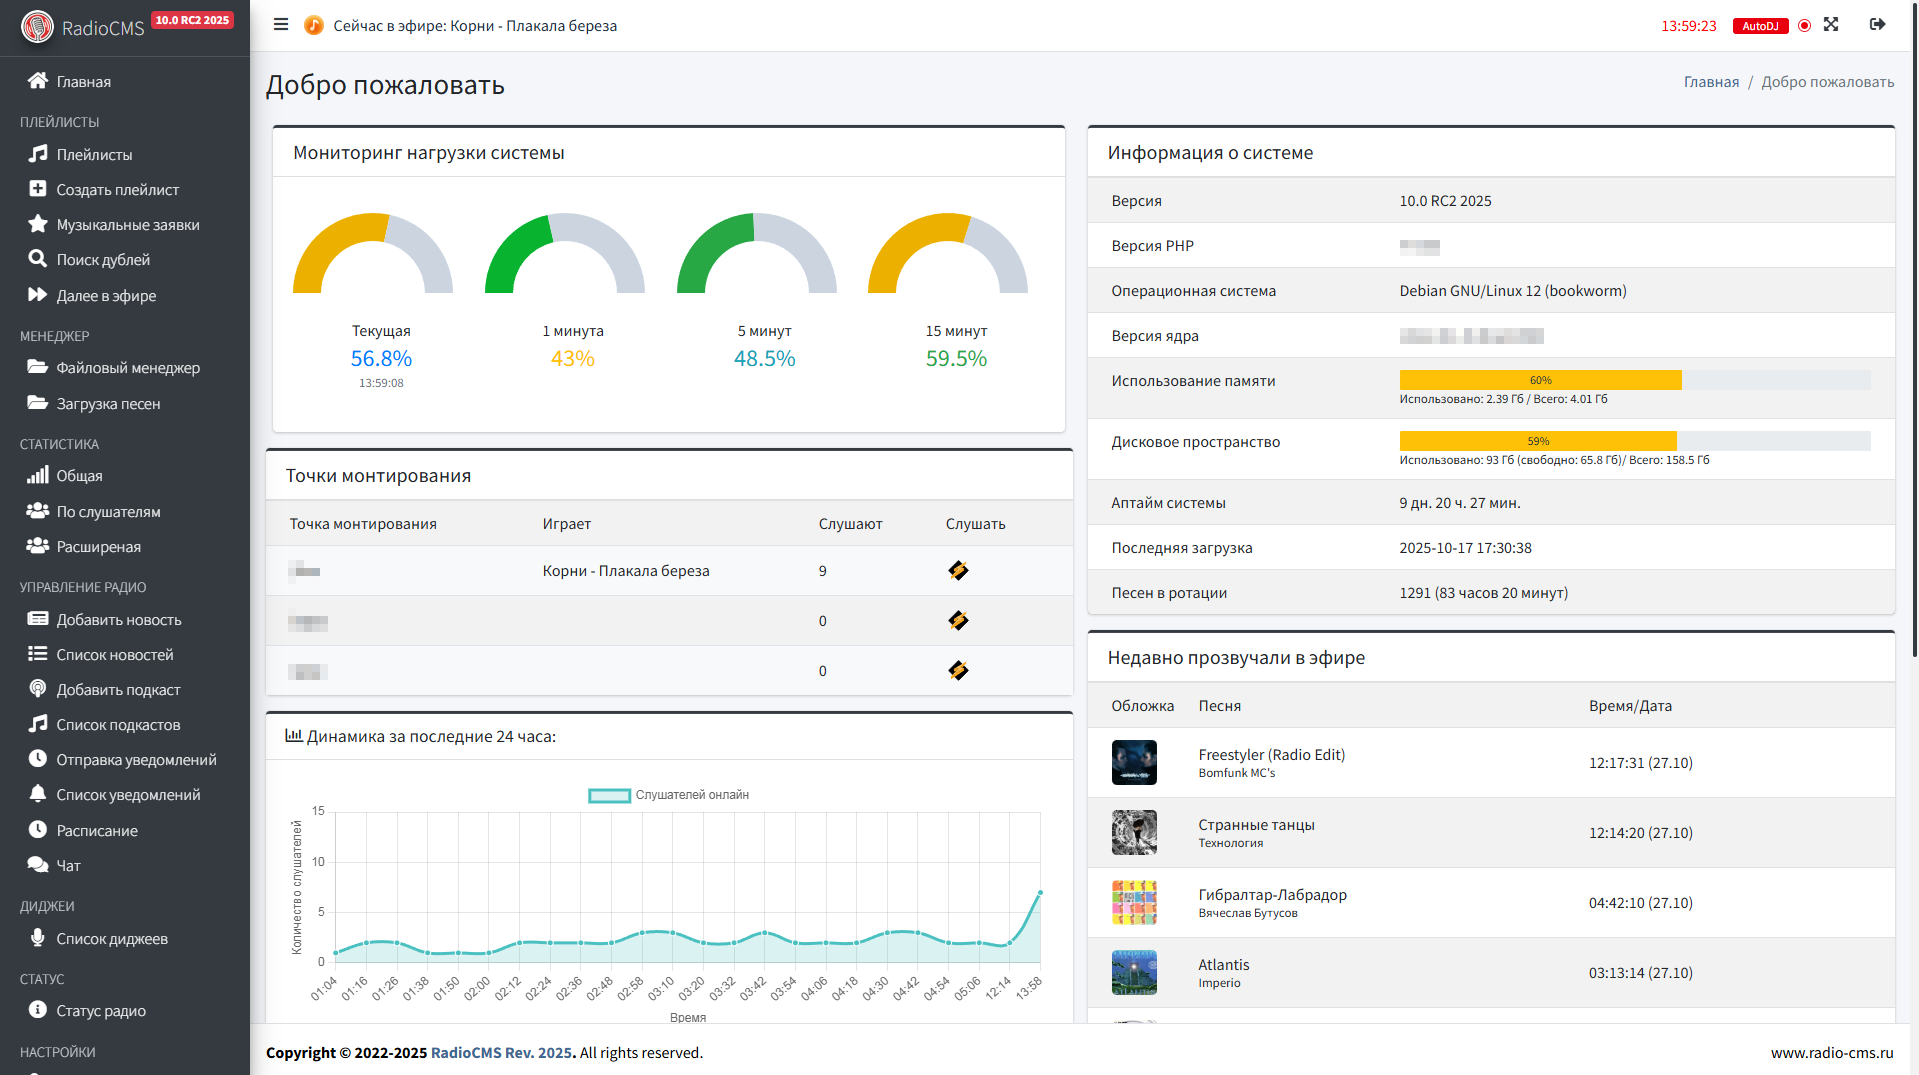Toggle the sidebar with the hamburger icon
Screen dimensions: 1919x1075
[x=281, y=25]
